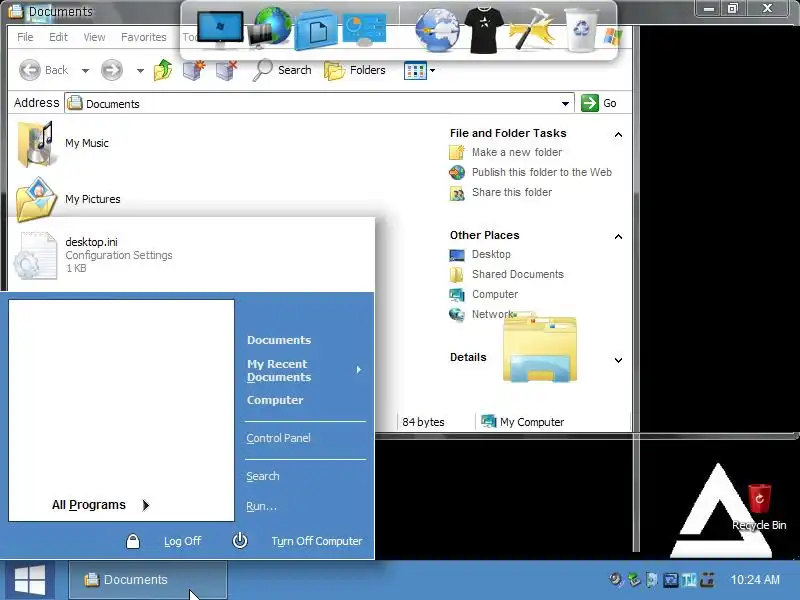Click the Back button in Documents window
The image size is (800, 600).
click(x=43, y=70)
